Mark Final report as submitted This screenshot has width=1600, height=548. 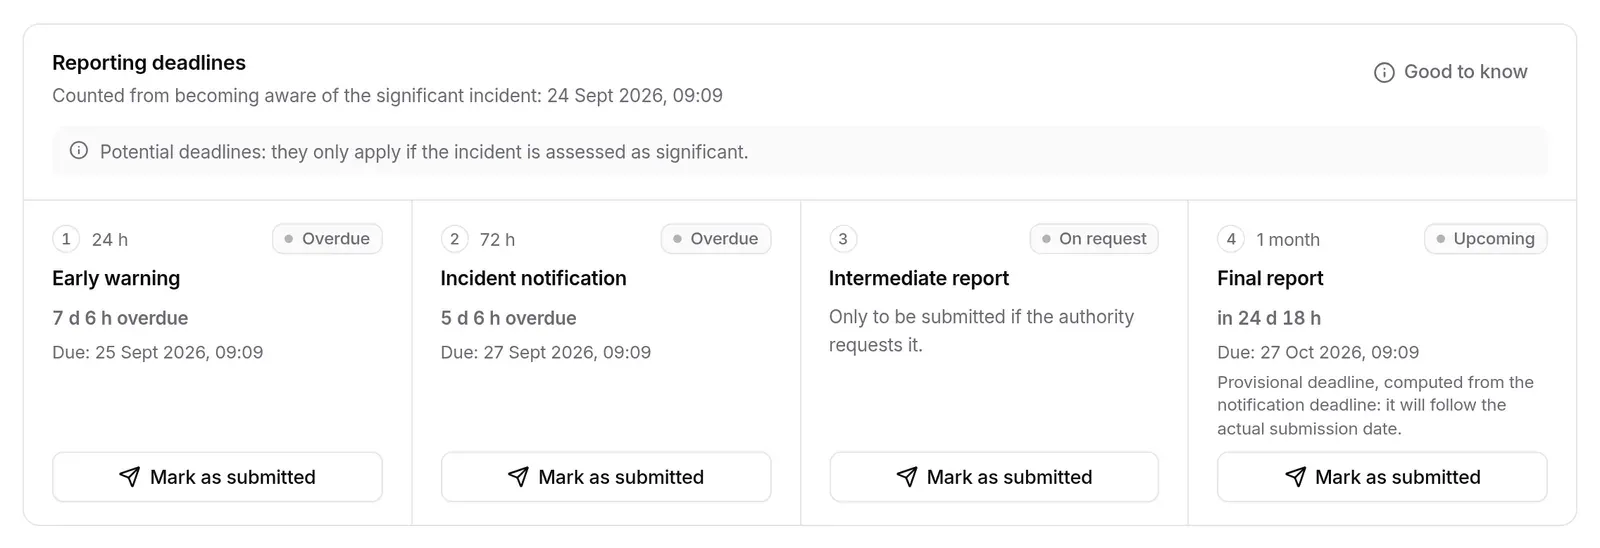(1382, 477)
